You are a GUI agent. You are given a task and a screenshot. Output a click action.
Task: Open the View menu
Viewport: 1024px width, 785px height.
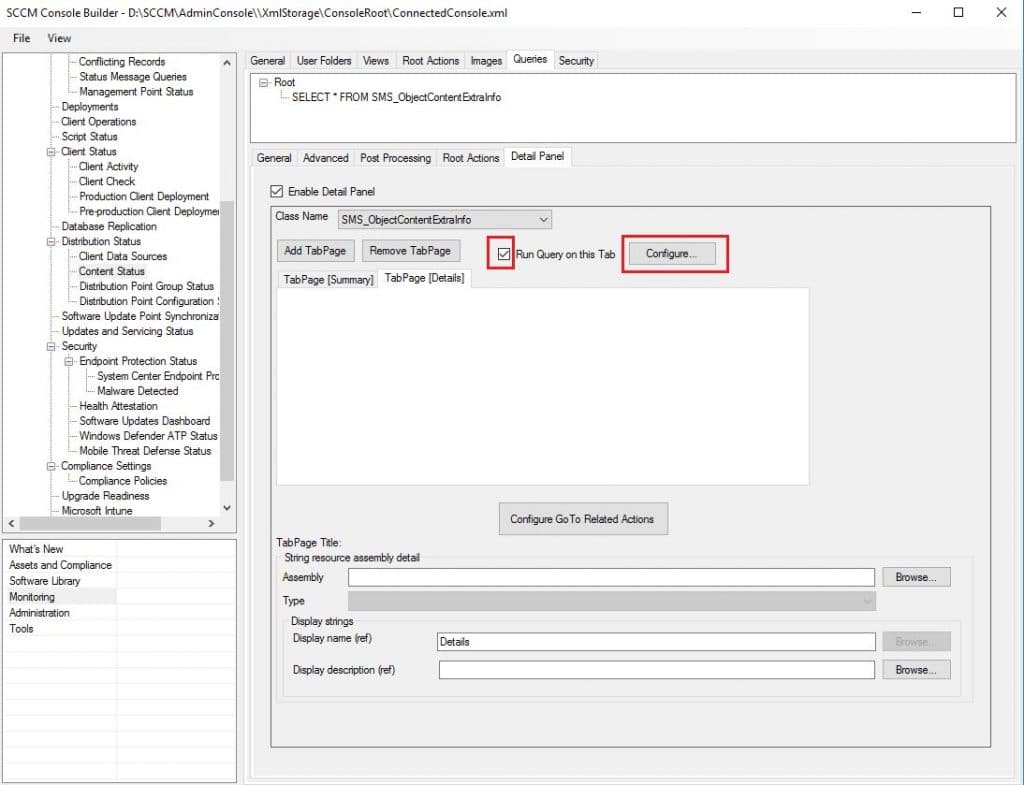point(58,38)
